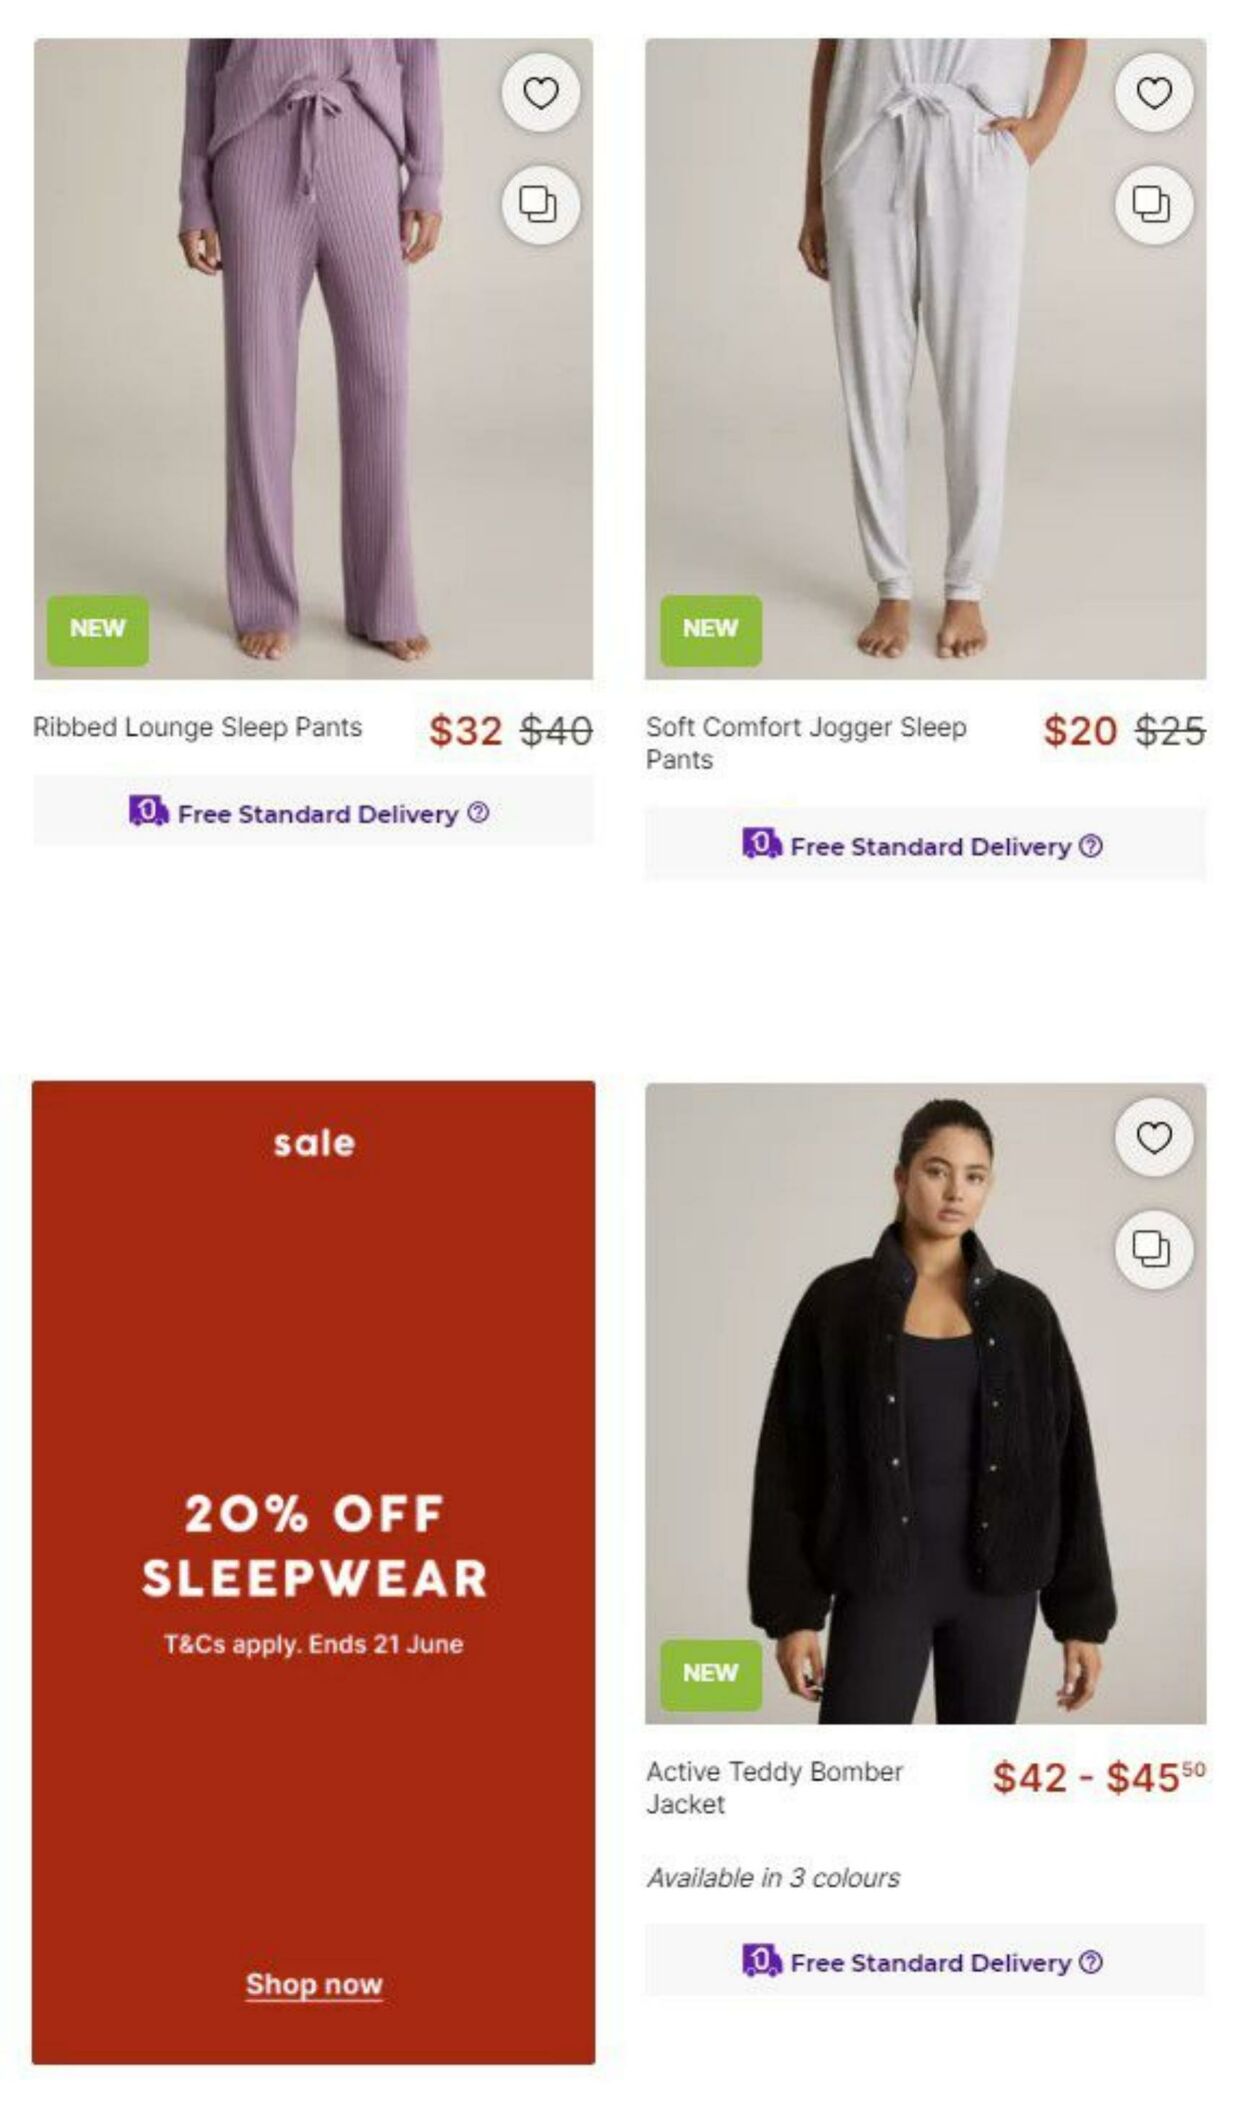
Task: Compare the Ribbed Lounge Sleep Pants
Action: click(540, 205)
